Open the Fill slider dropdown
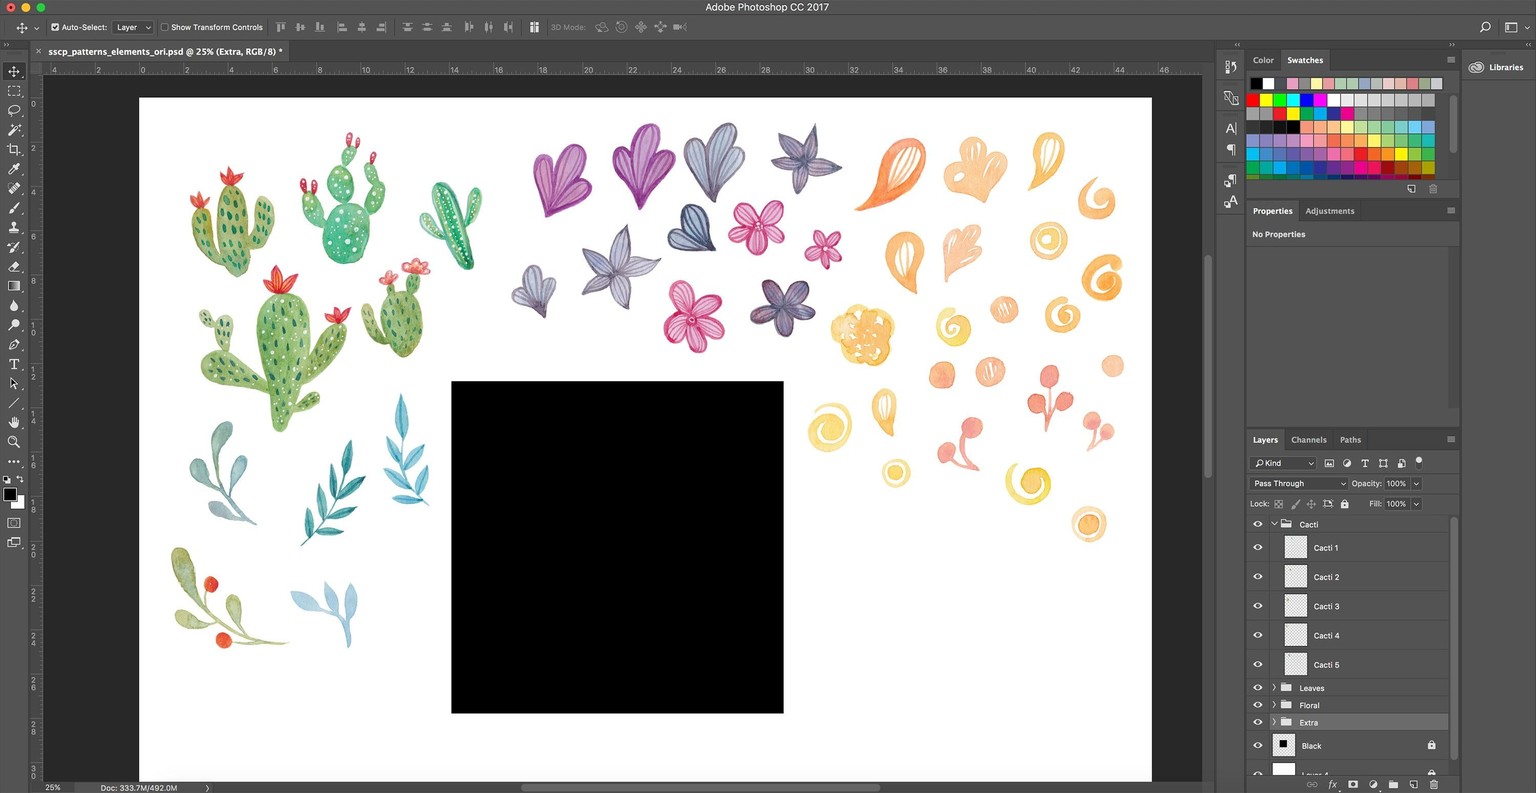Image resolution: width=1536 pixels, height=793 pixels. (1416, 504)
